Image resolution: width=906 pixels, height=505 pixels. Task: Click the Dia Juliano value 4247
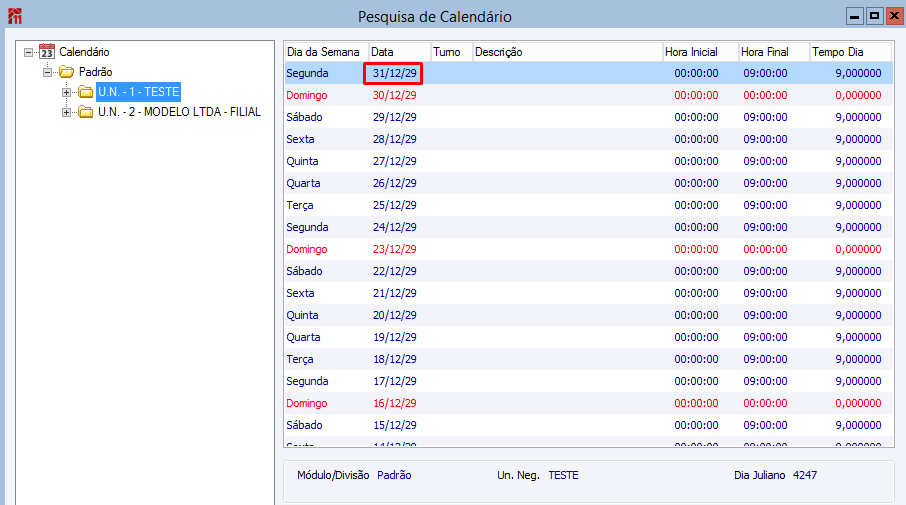805,475
